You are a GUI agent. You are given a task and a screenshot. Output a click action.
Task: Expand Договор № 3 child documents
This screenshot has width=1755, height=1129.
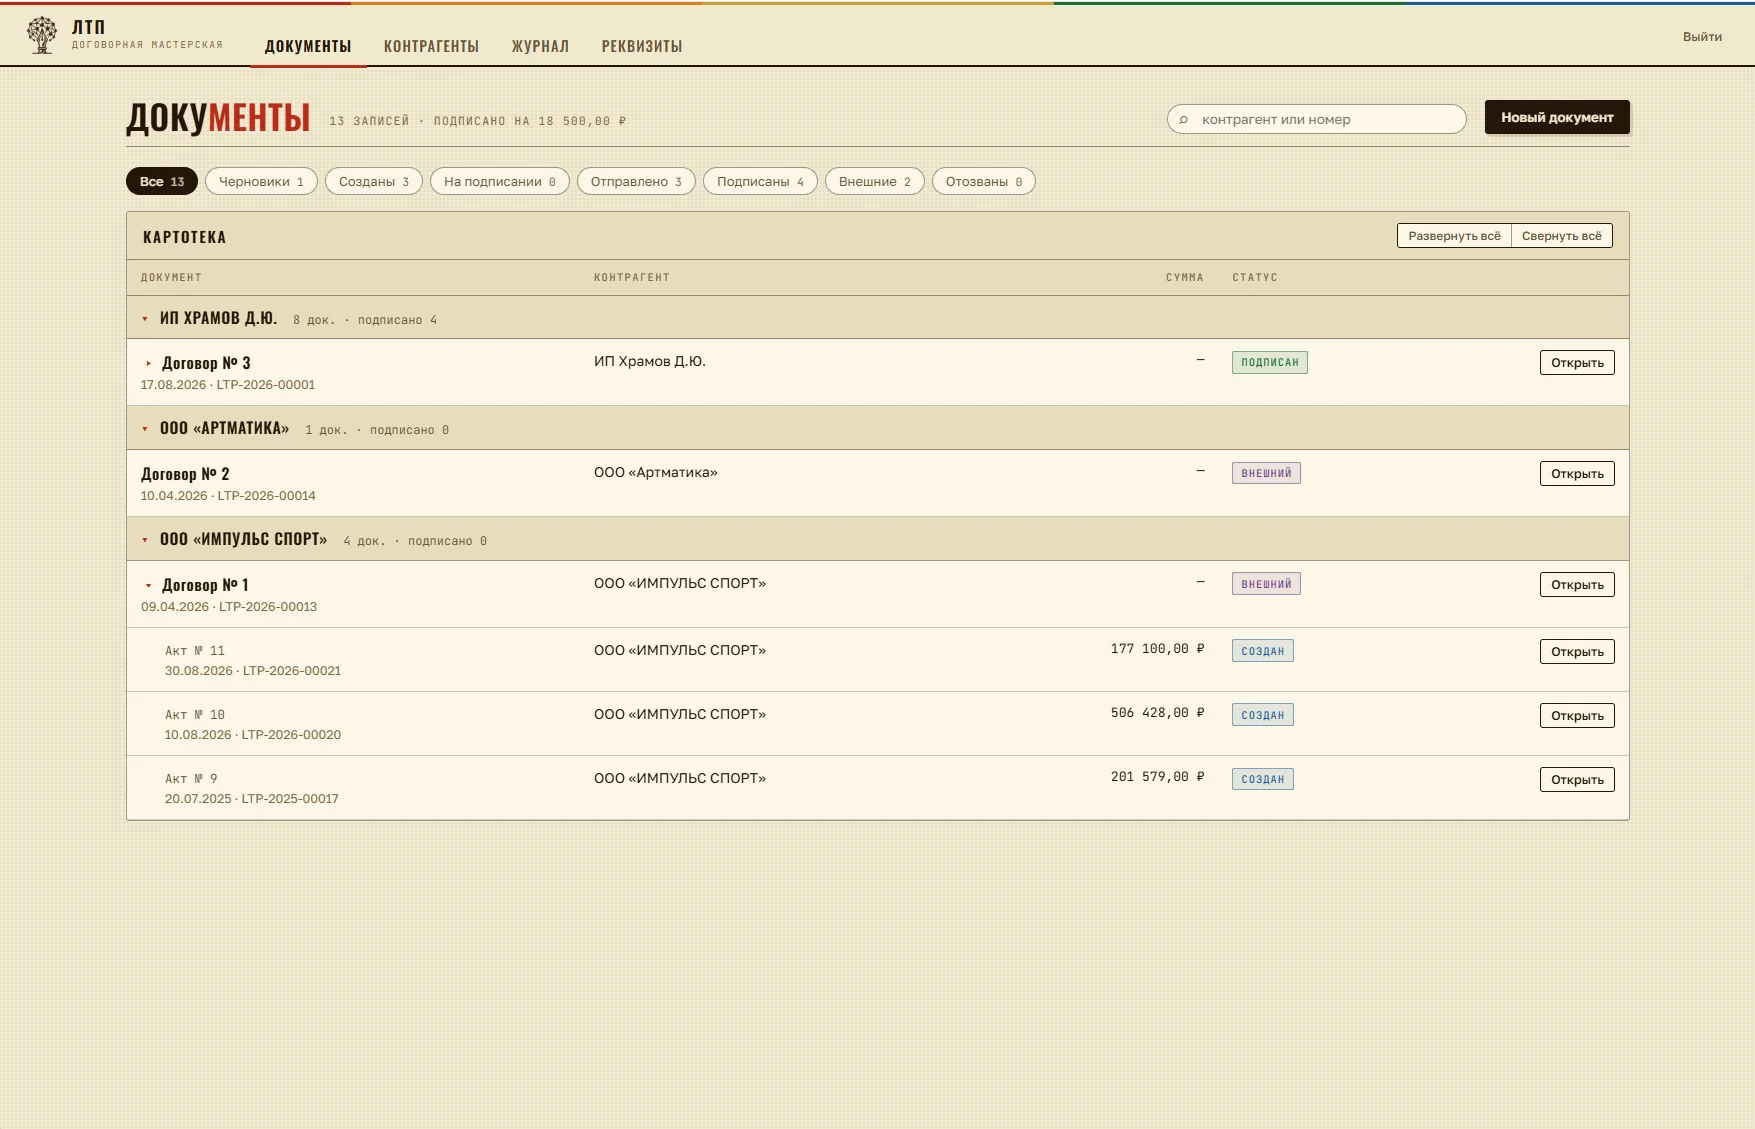coord(149,364)
